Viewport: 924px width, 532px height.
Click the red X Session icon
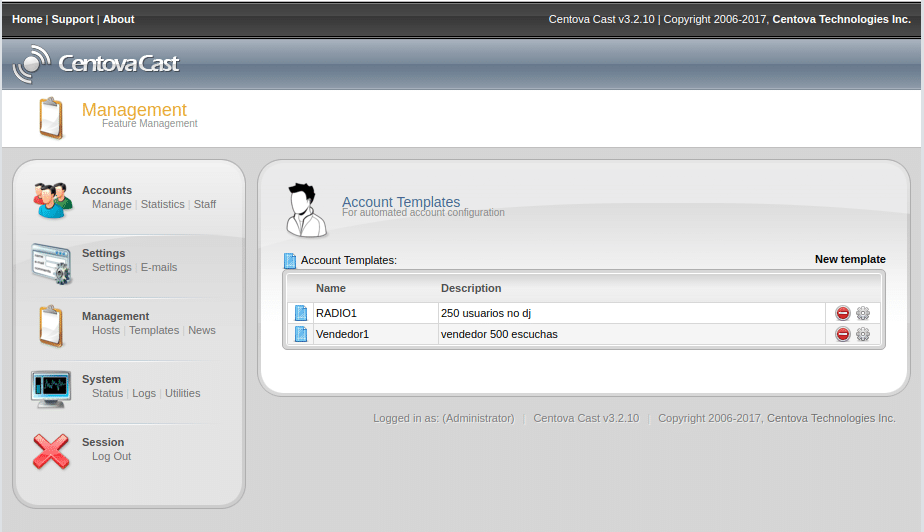pyautogui.click(x=51, y=452)
